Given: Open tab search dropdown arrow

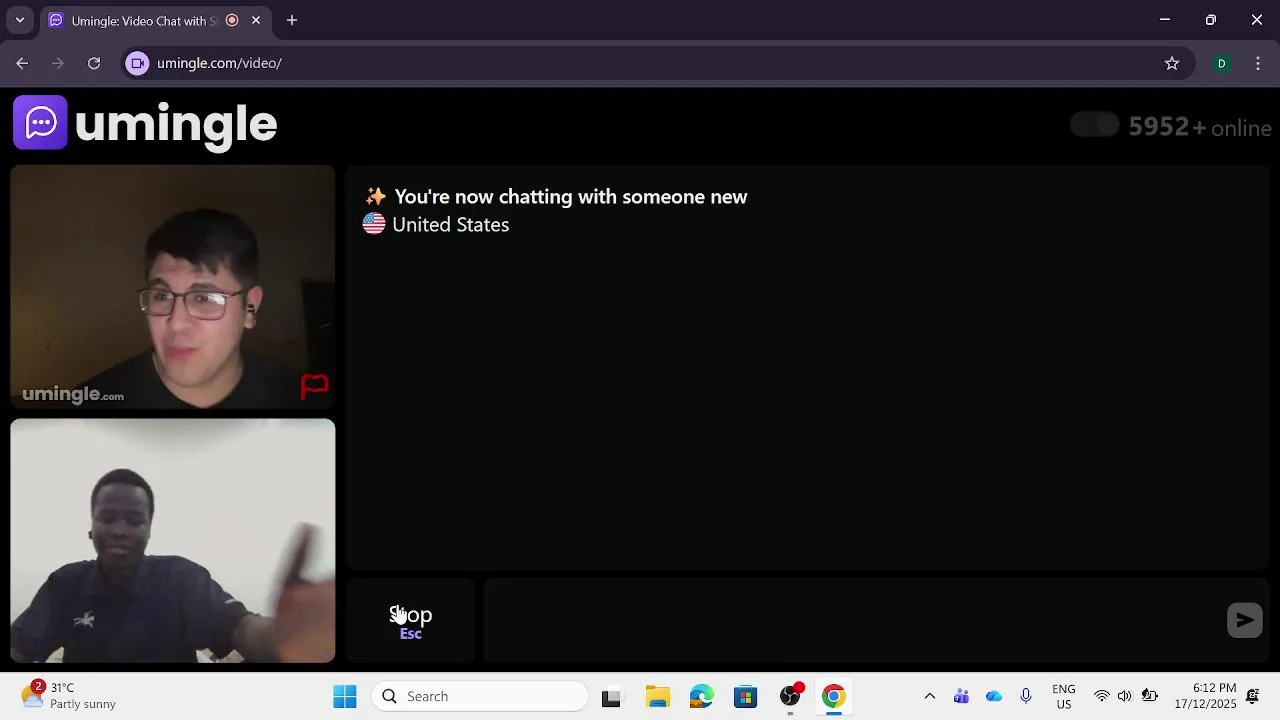Looking at the screenshot, I should 19,20.
